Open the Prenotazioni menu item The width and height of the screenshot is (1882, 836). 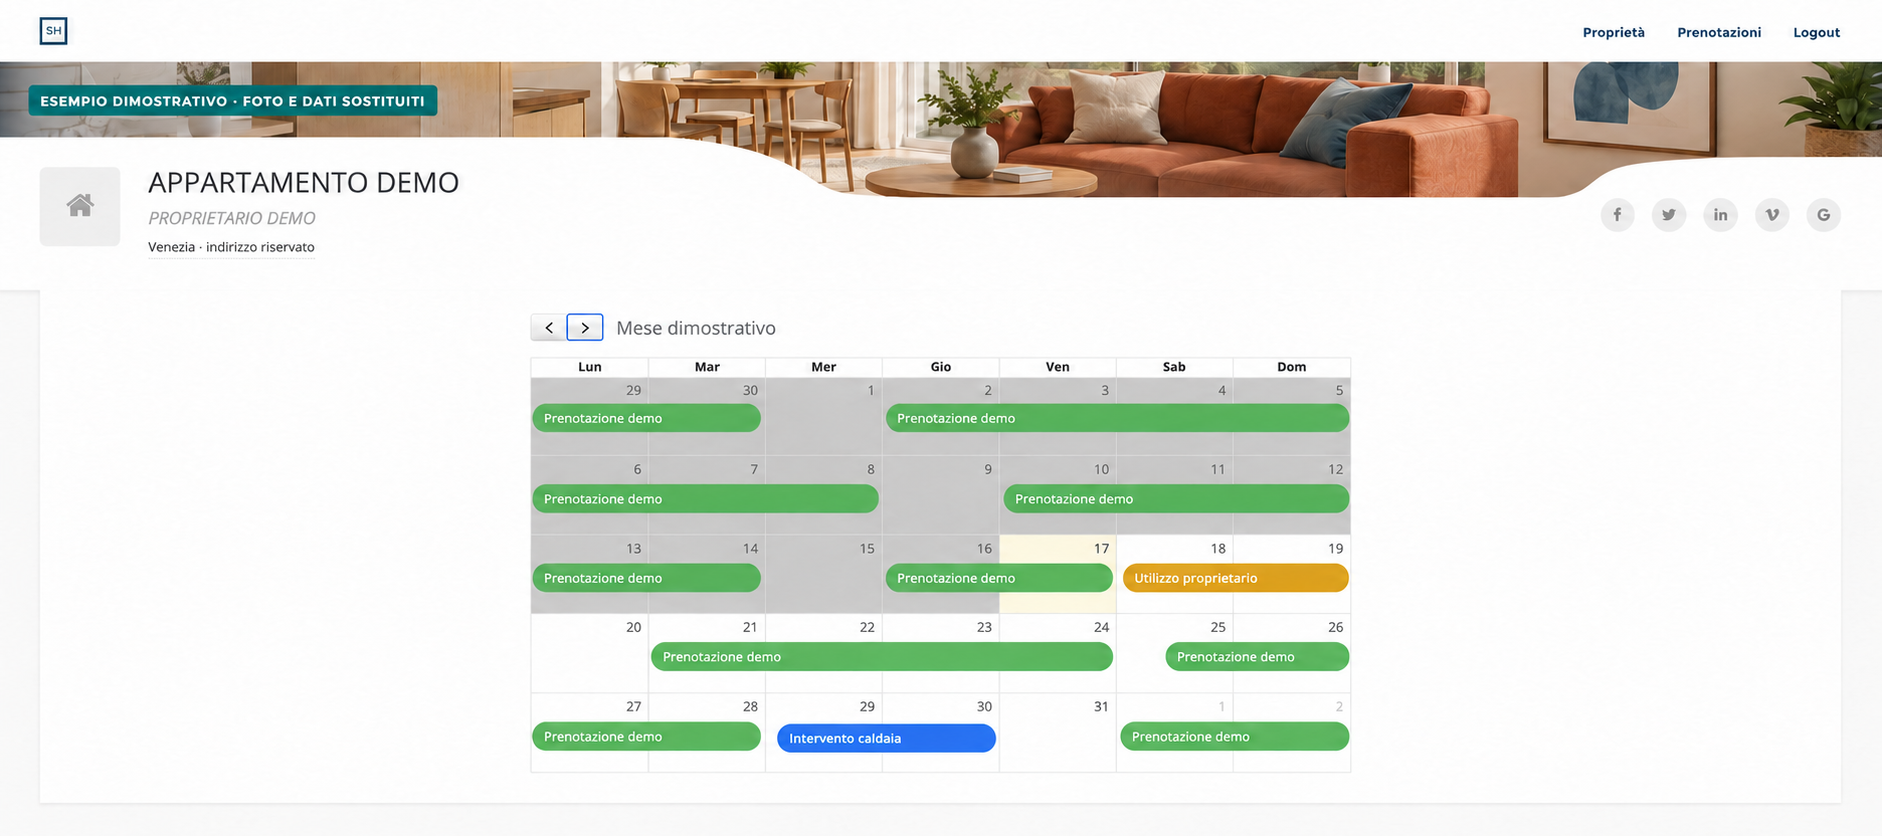click(x=1719, y=32)
